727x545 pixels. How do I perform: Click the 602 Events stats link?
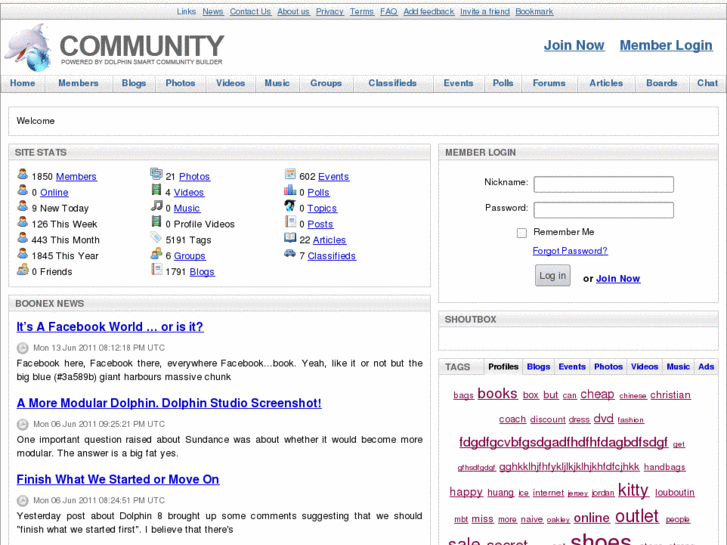pyautogui.click(x=333, y=177)
